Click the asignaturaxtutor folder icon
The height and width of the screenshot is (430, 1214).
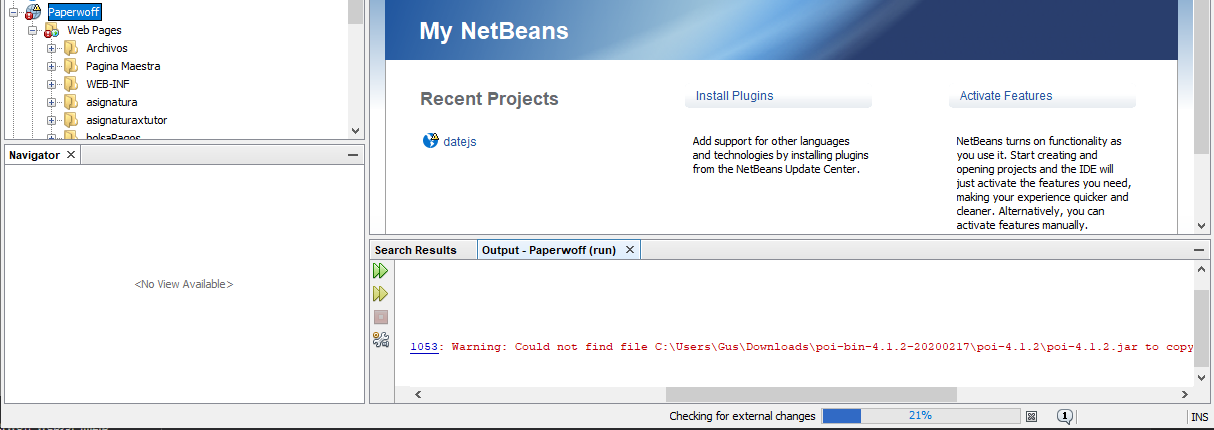70,120
